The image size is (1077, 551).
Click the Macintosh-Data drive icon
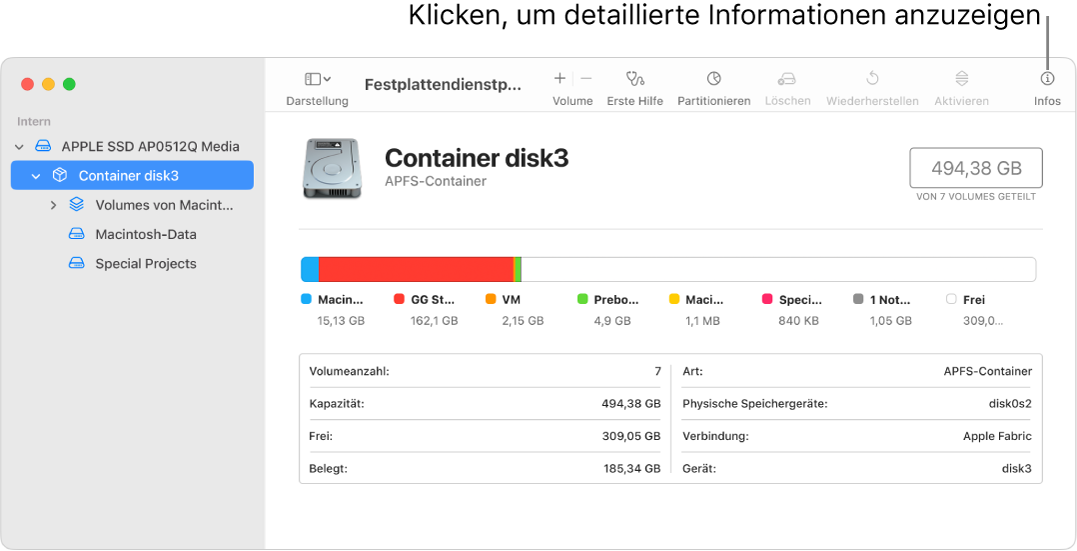(x=76, y=234)
